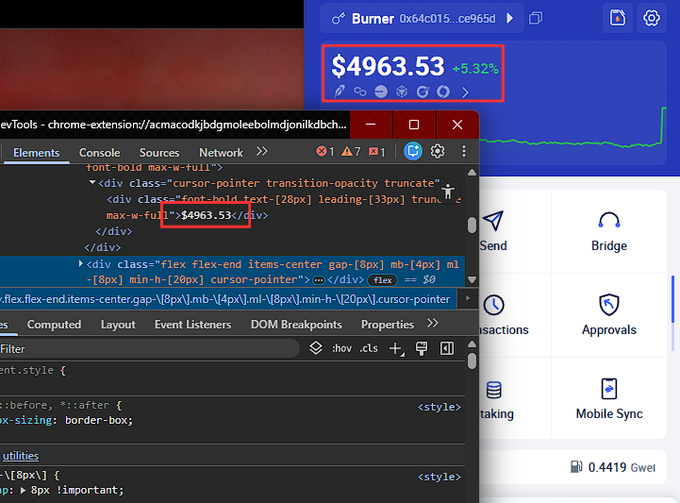This screenshot has width=680, height=503.
Task: Click the issues count badge
Action: click(376, 151)
